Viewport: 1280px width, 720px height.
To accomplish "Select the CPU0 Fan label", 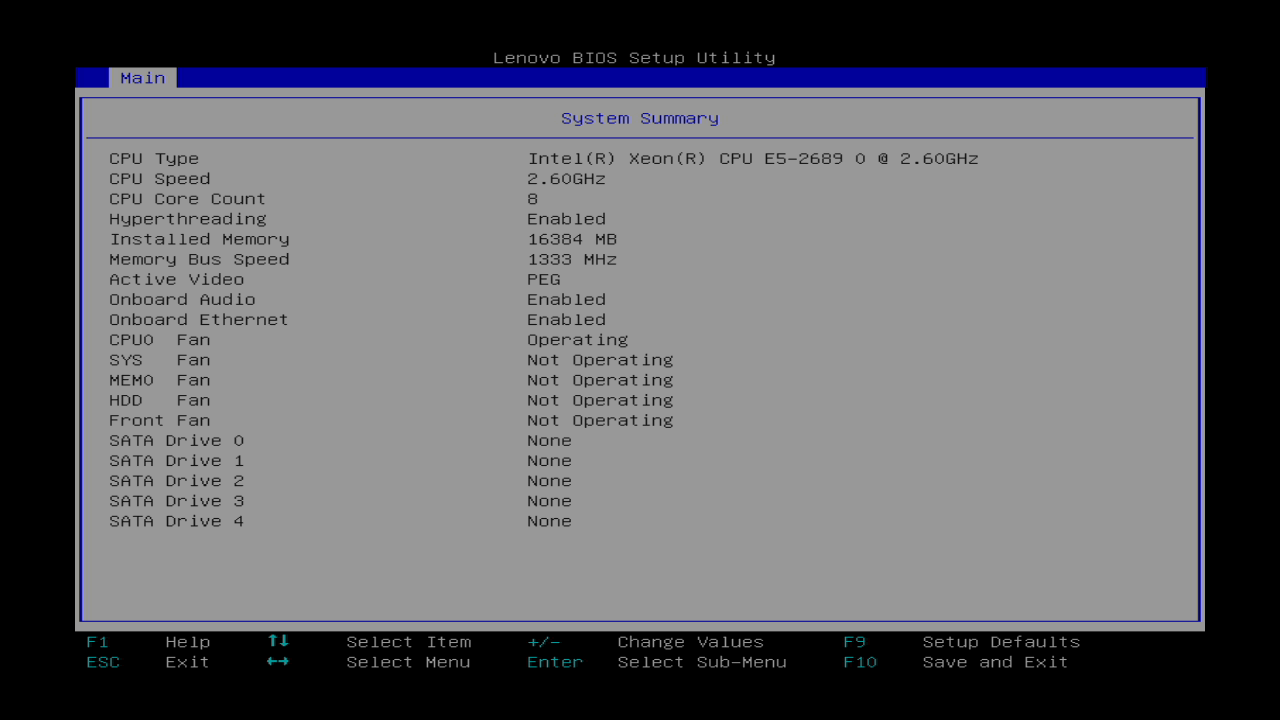I will tap(160, 339).
